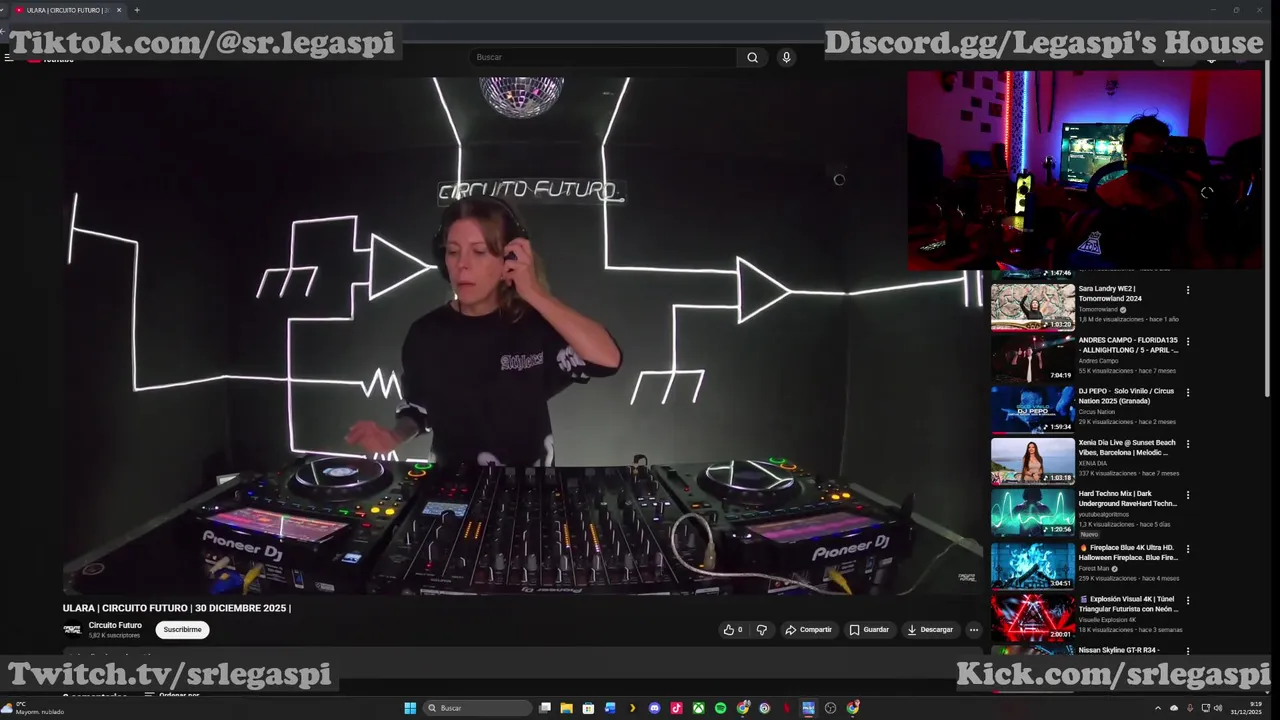Image resolution: width=1280 pixels, height=720 pixels.
Task: Open Microsoft Store from taskbar
Action: (x=588, y=708)
